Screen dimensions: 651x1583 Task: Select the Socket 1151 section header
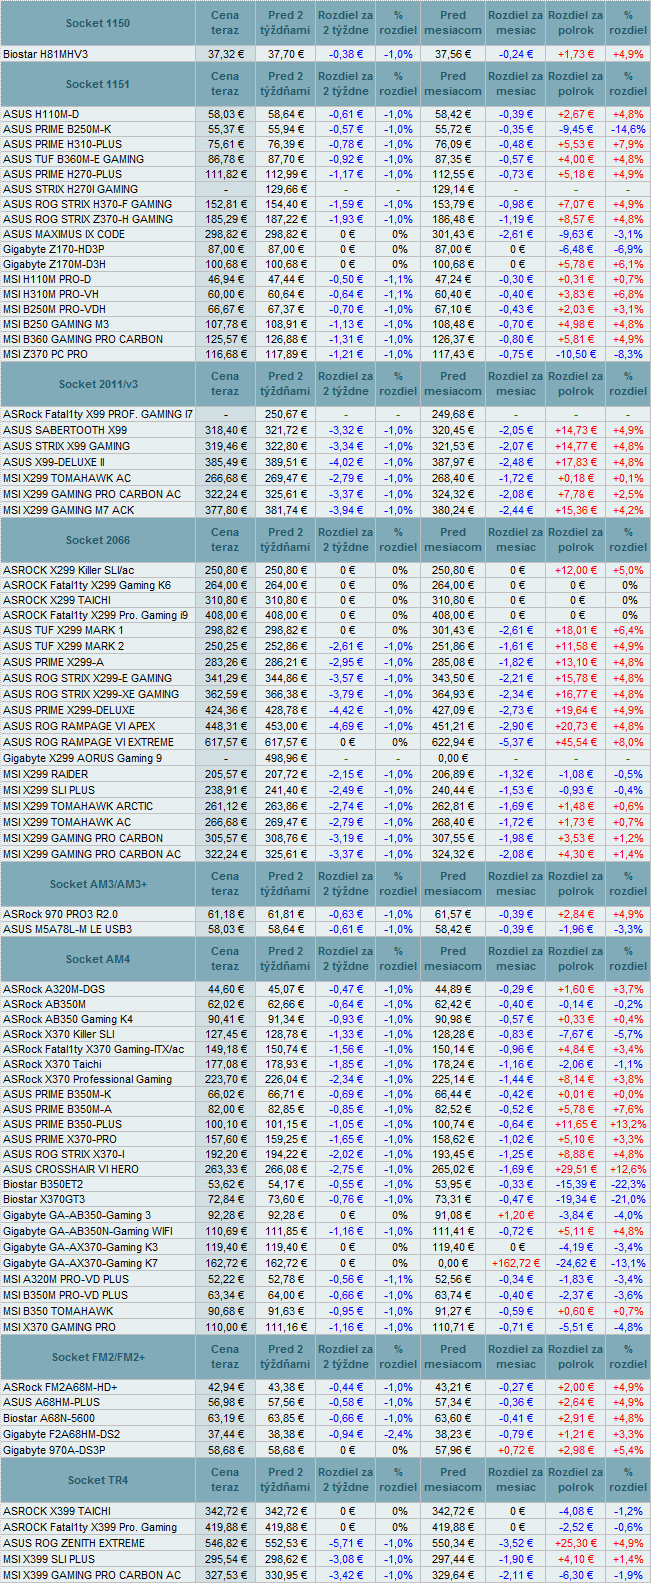click(98, 84)
